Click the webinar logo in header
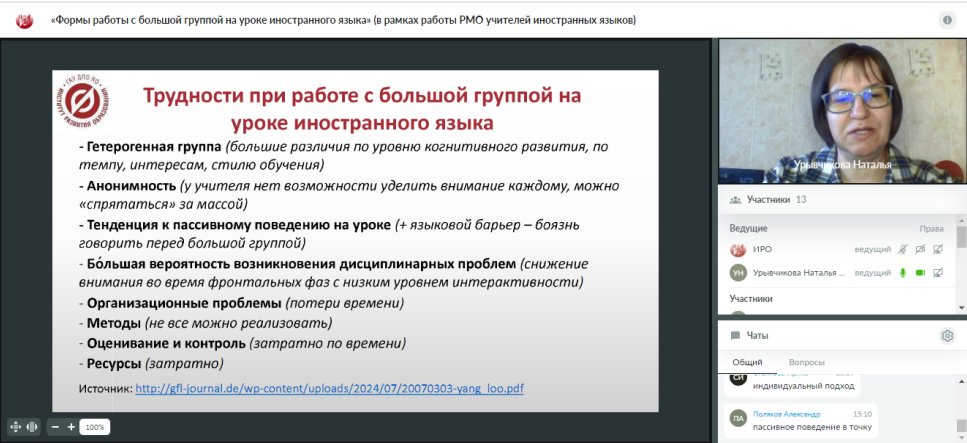Image resolution: width=967 pixels, height=443 pixels. [27, 20]
